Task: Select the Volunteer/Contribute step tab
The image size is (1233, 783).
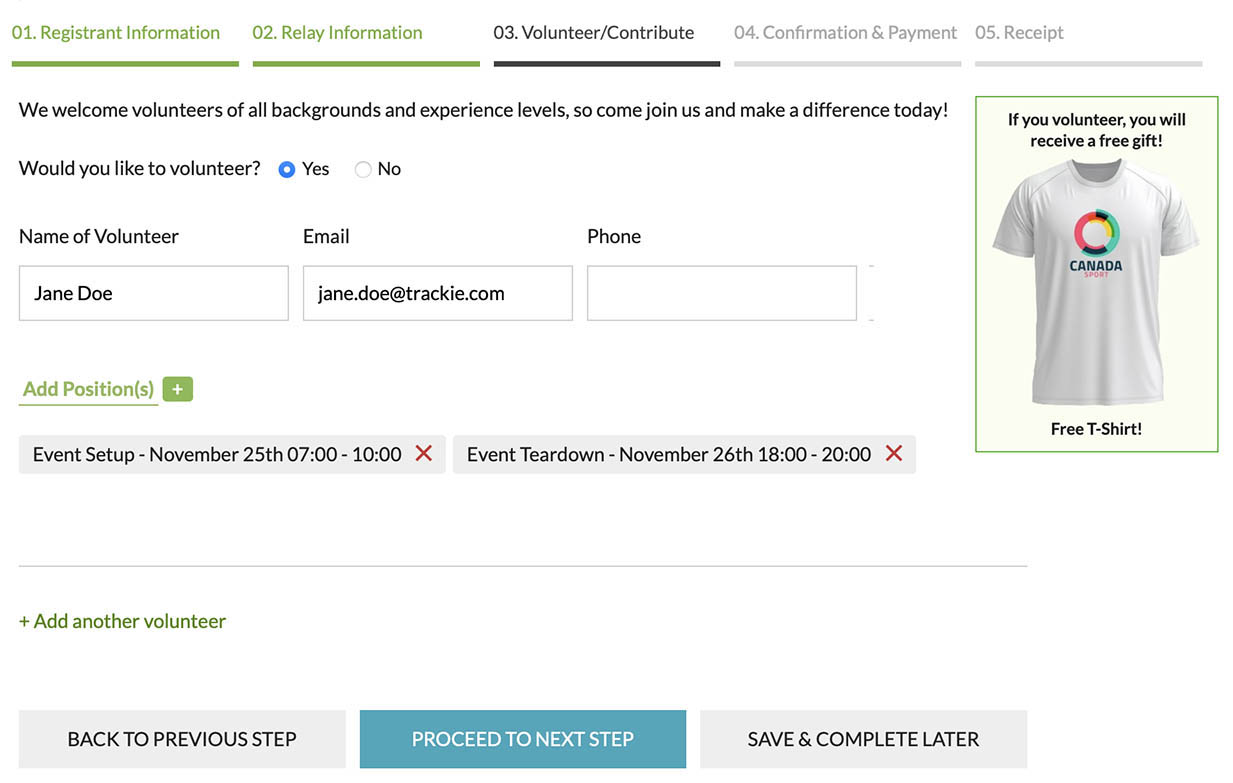Action: [x=593, y=33]
